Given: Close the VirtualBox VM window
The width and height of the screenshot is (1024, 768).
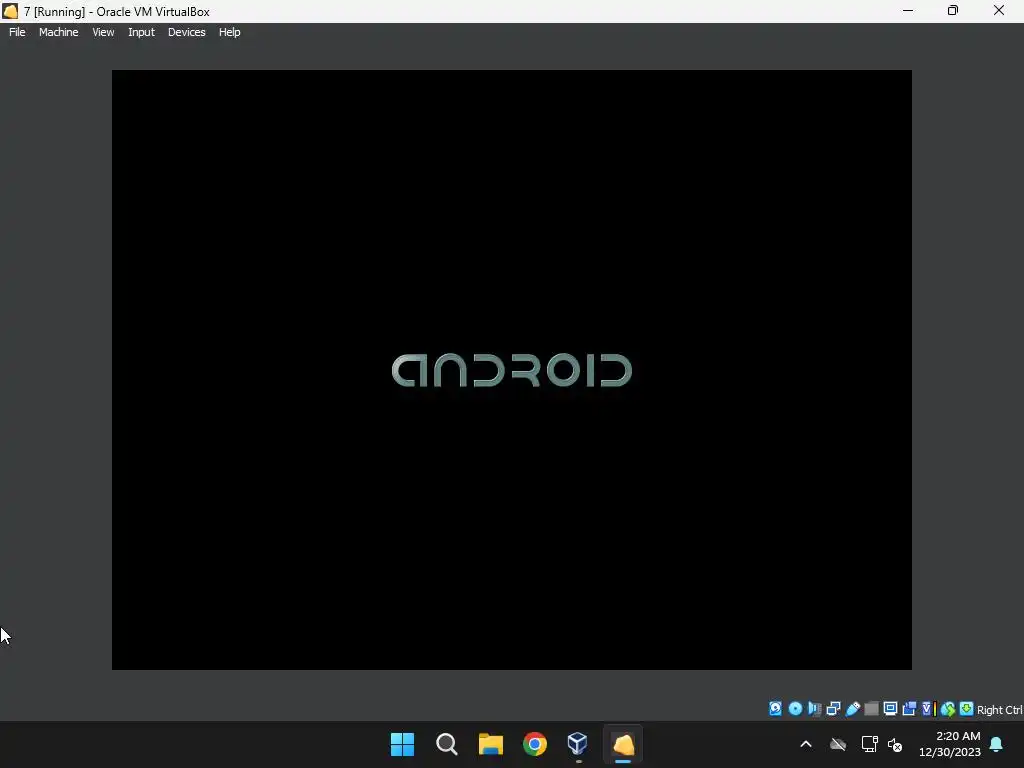Looking at the screenshot, I should [999, 10].
